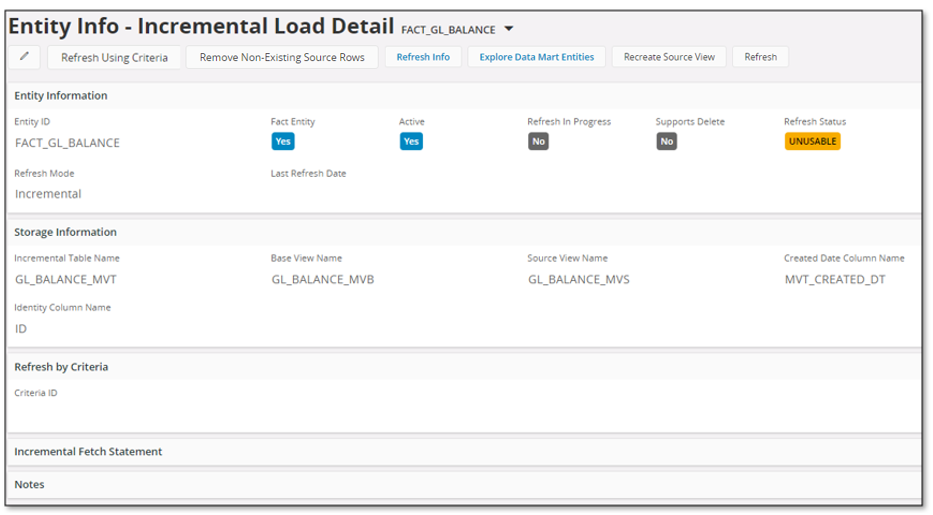Click Recreate Source View button

[669, 57]
